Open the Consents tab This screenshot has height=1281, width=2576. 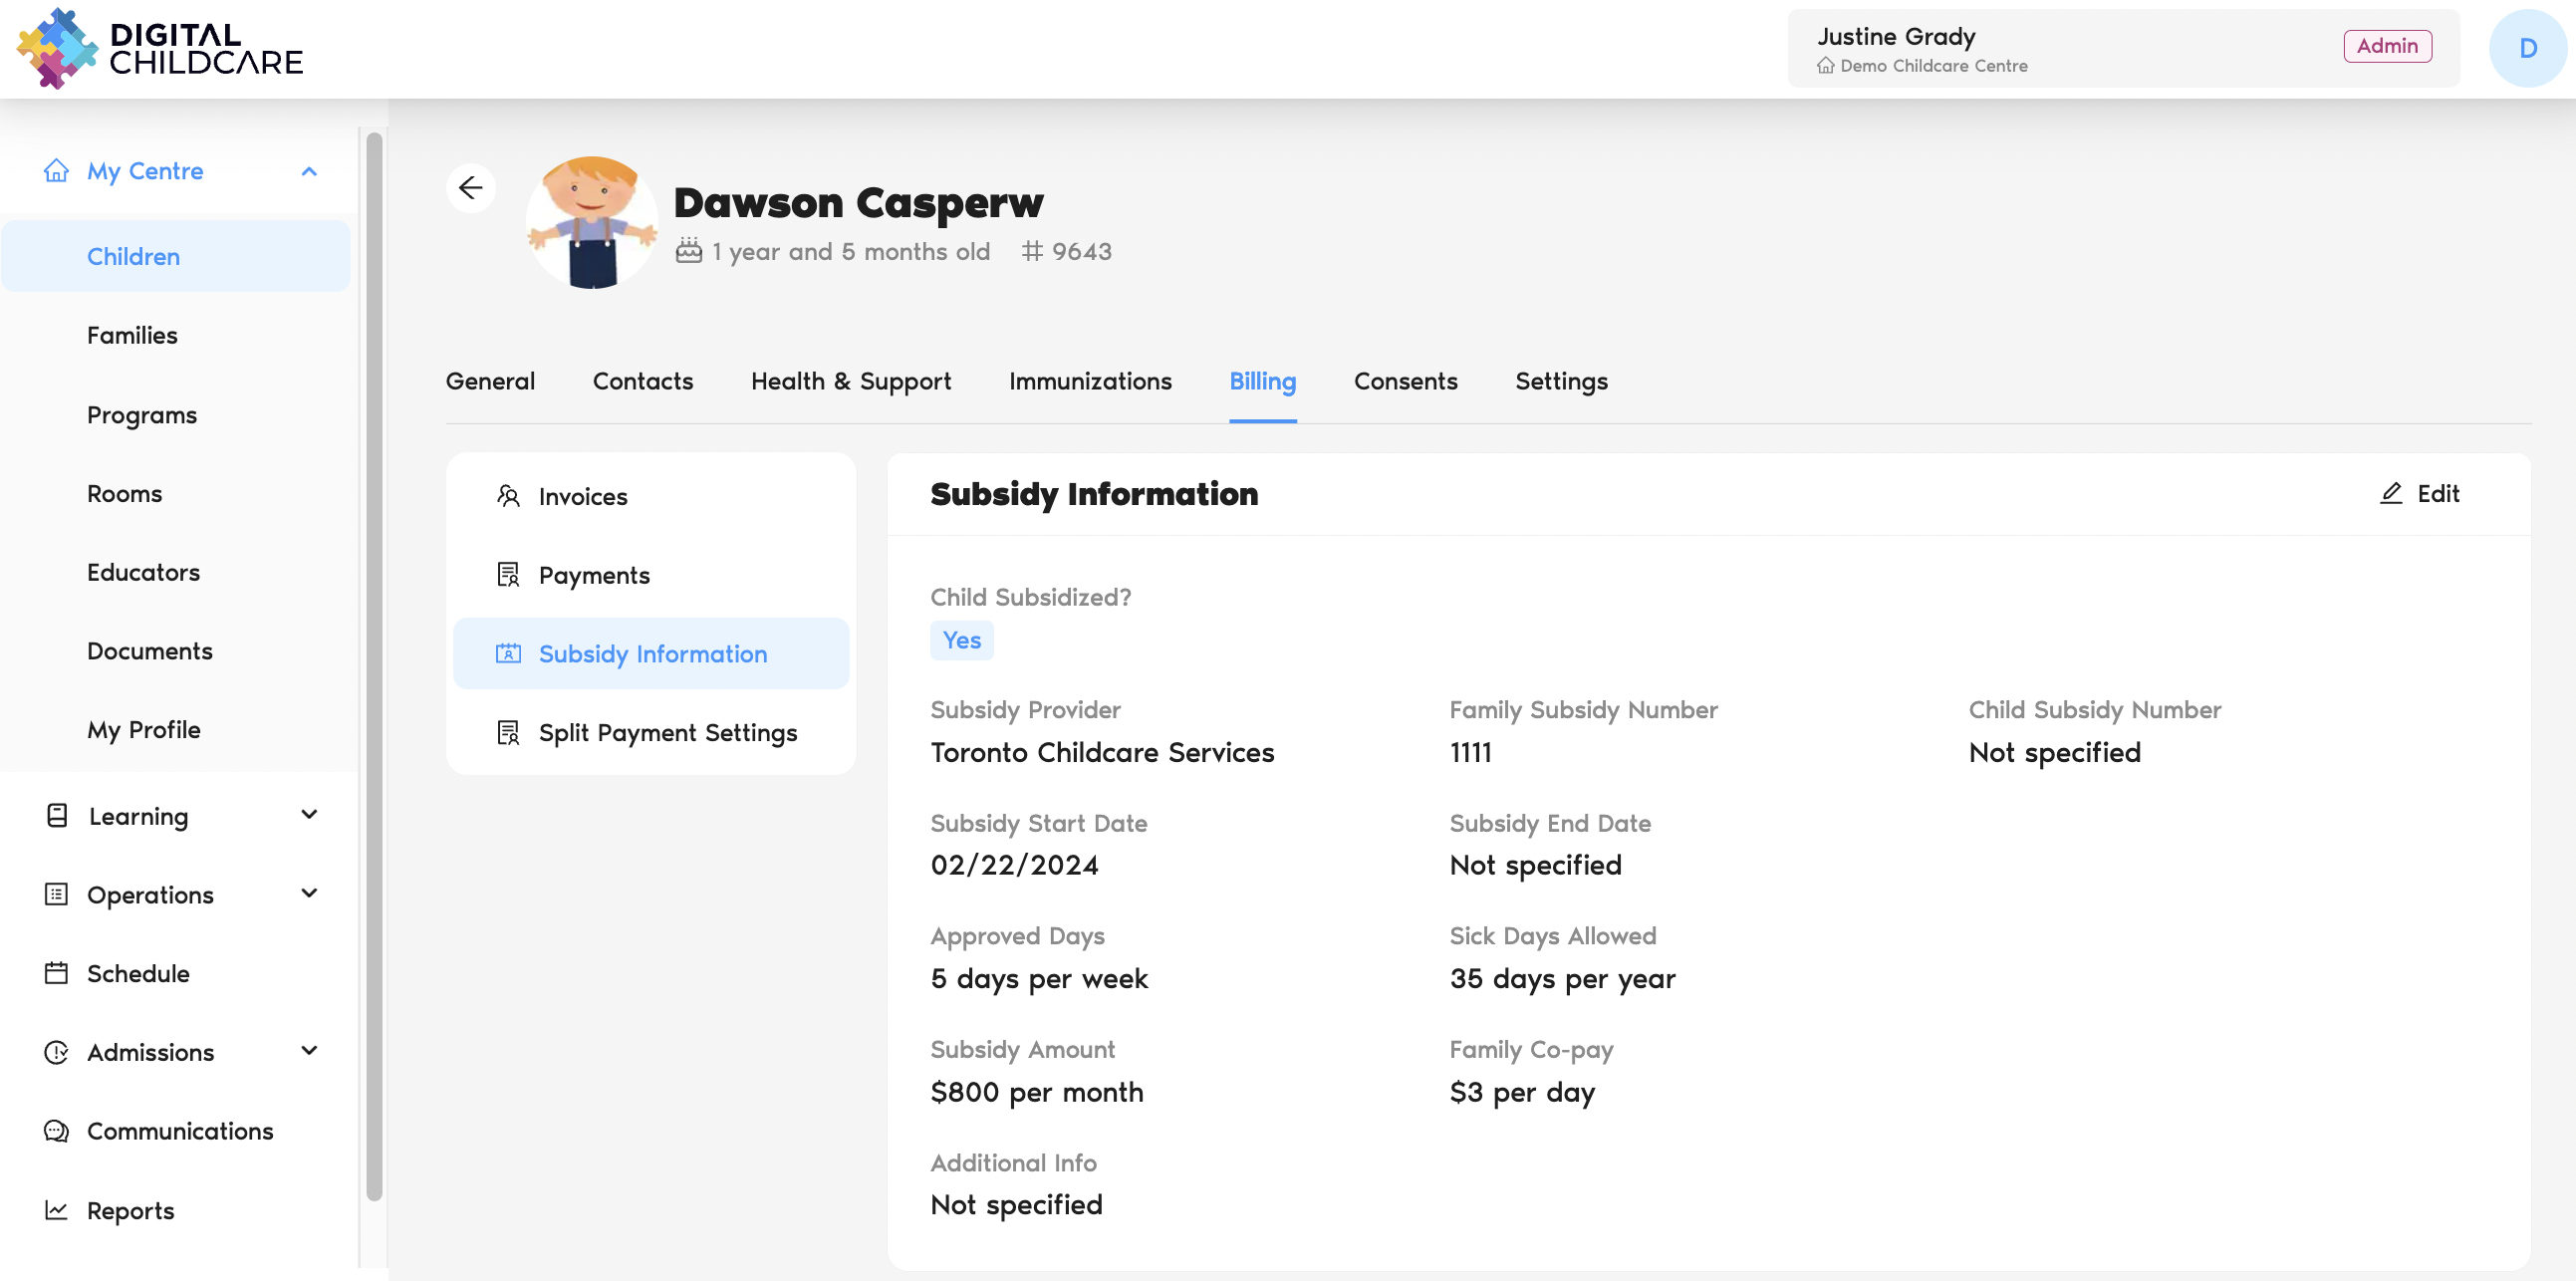(x=1405, y=381)
